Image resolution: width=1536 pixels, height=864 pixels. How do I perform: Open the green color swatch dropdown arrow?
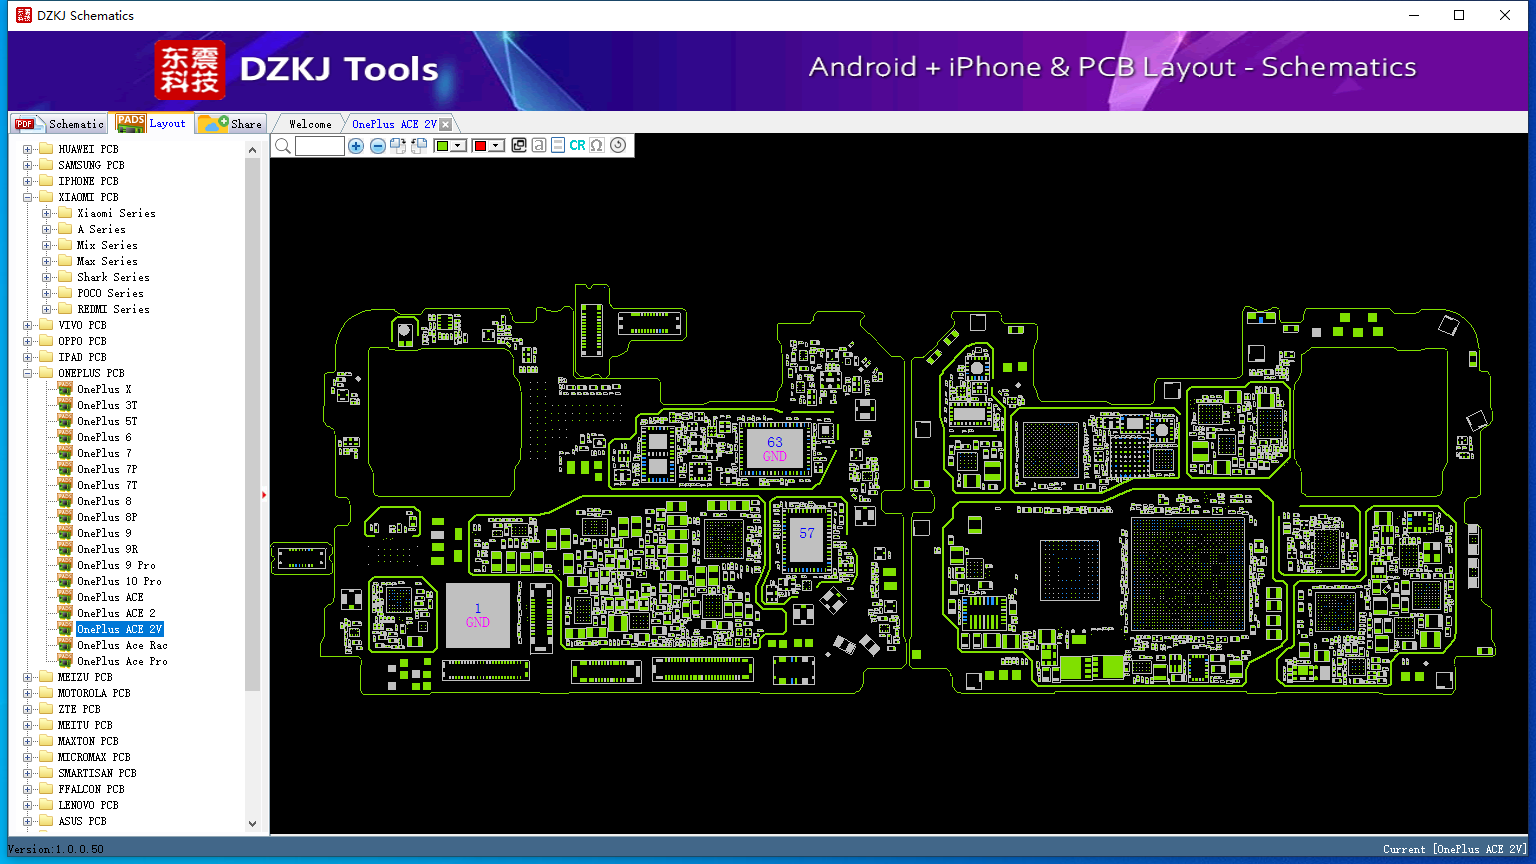point(458,146)
